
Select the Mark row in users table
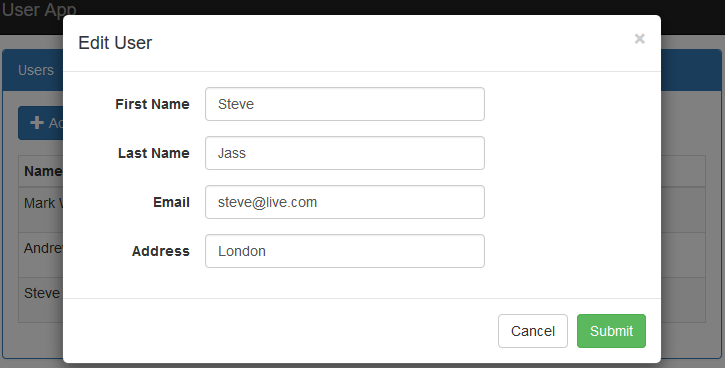(x=41, y=209)
